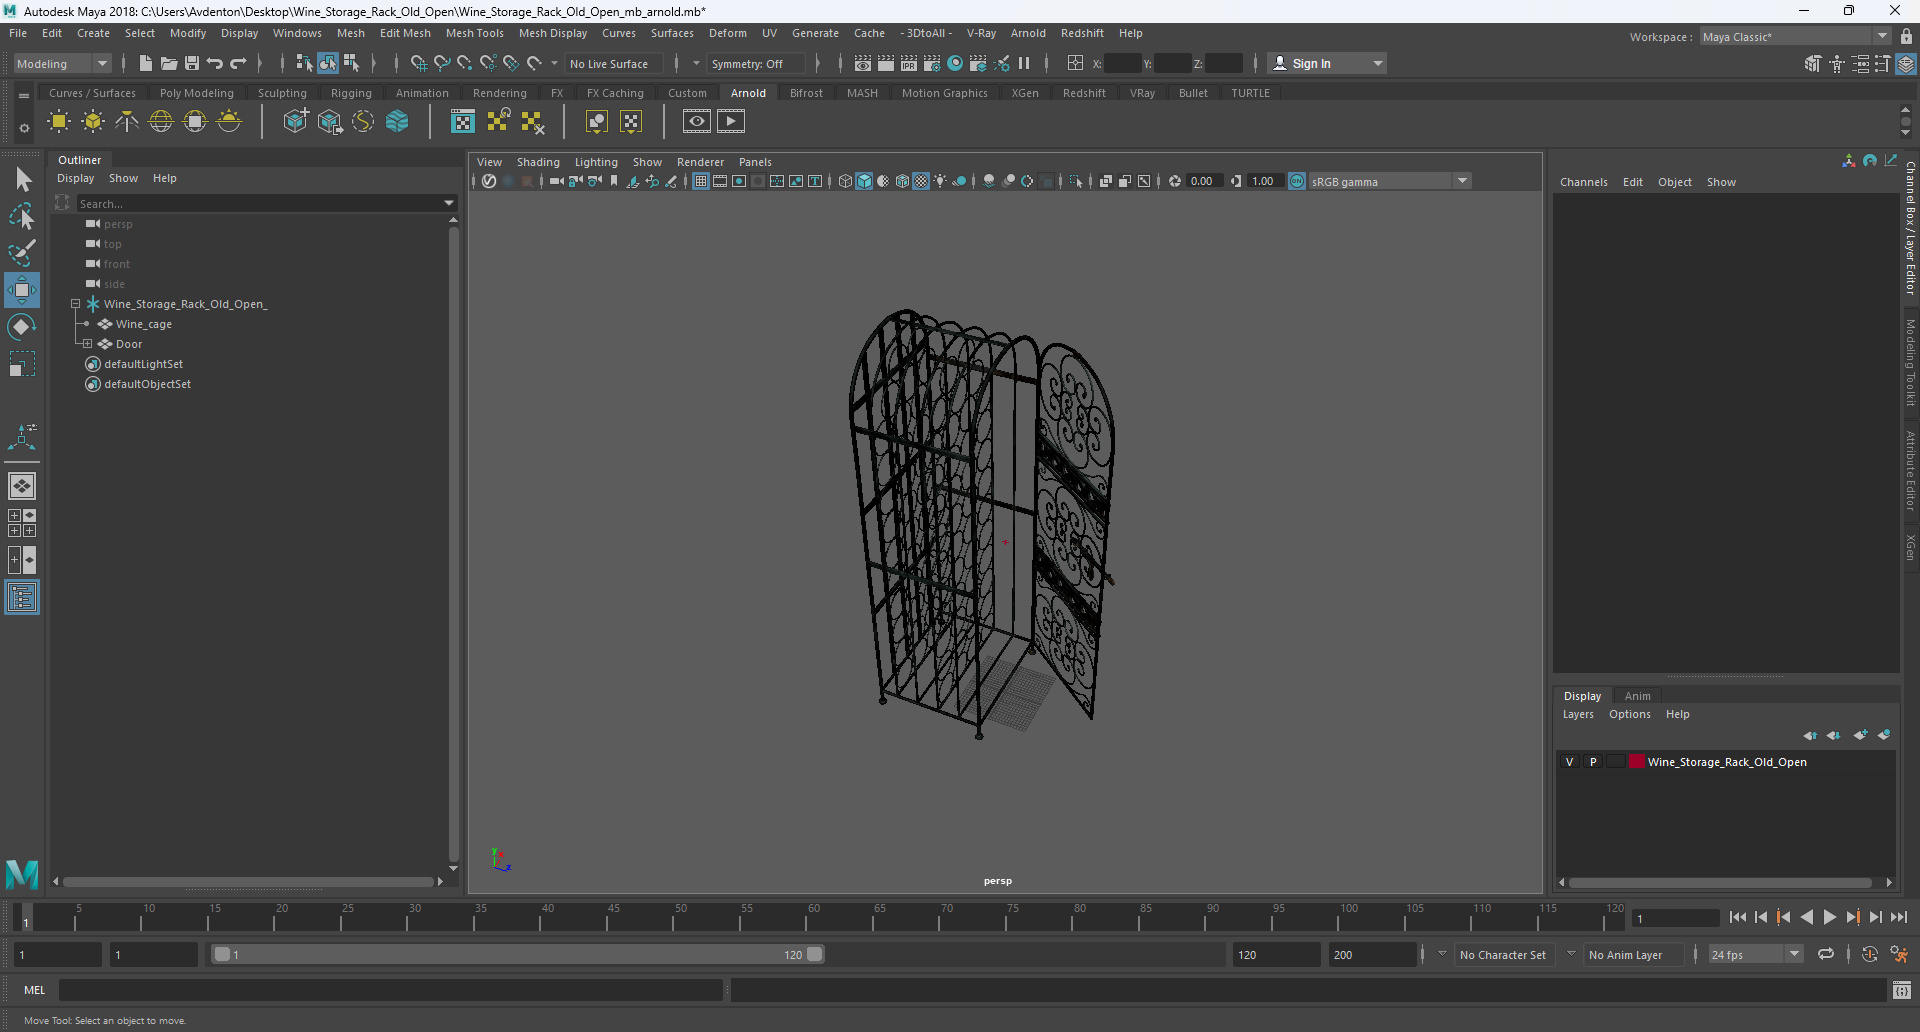Click red color swatch of Wine_Storage_Rack_Old_Open layer
The width and height of the screenshot is (1920, 1032).
pos(1637,762)
